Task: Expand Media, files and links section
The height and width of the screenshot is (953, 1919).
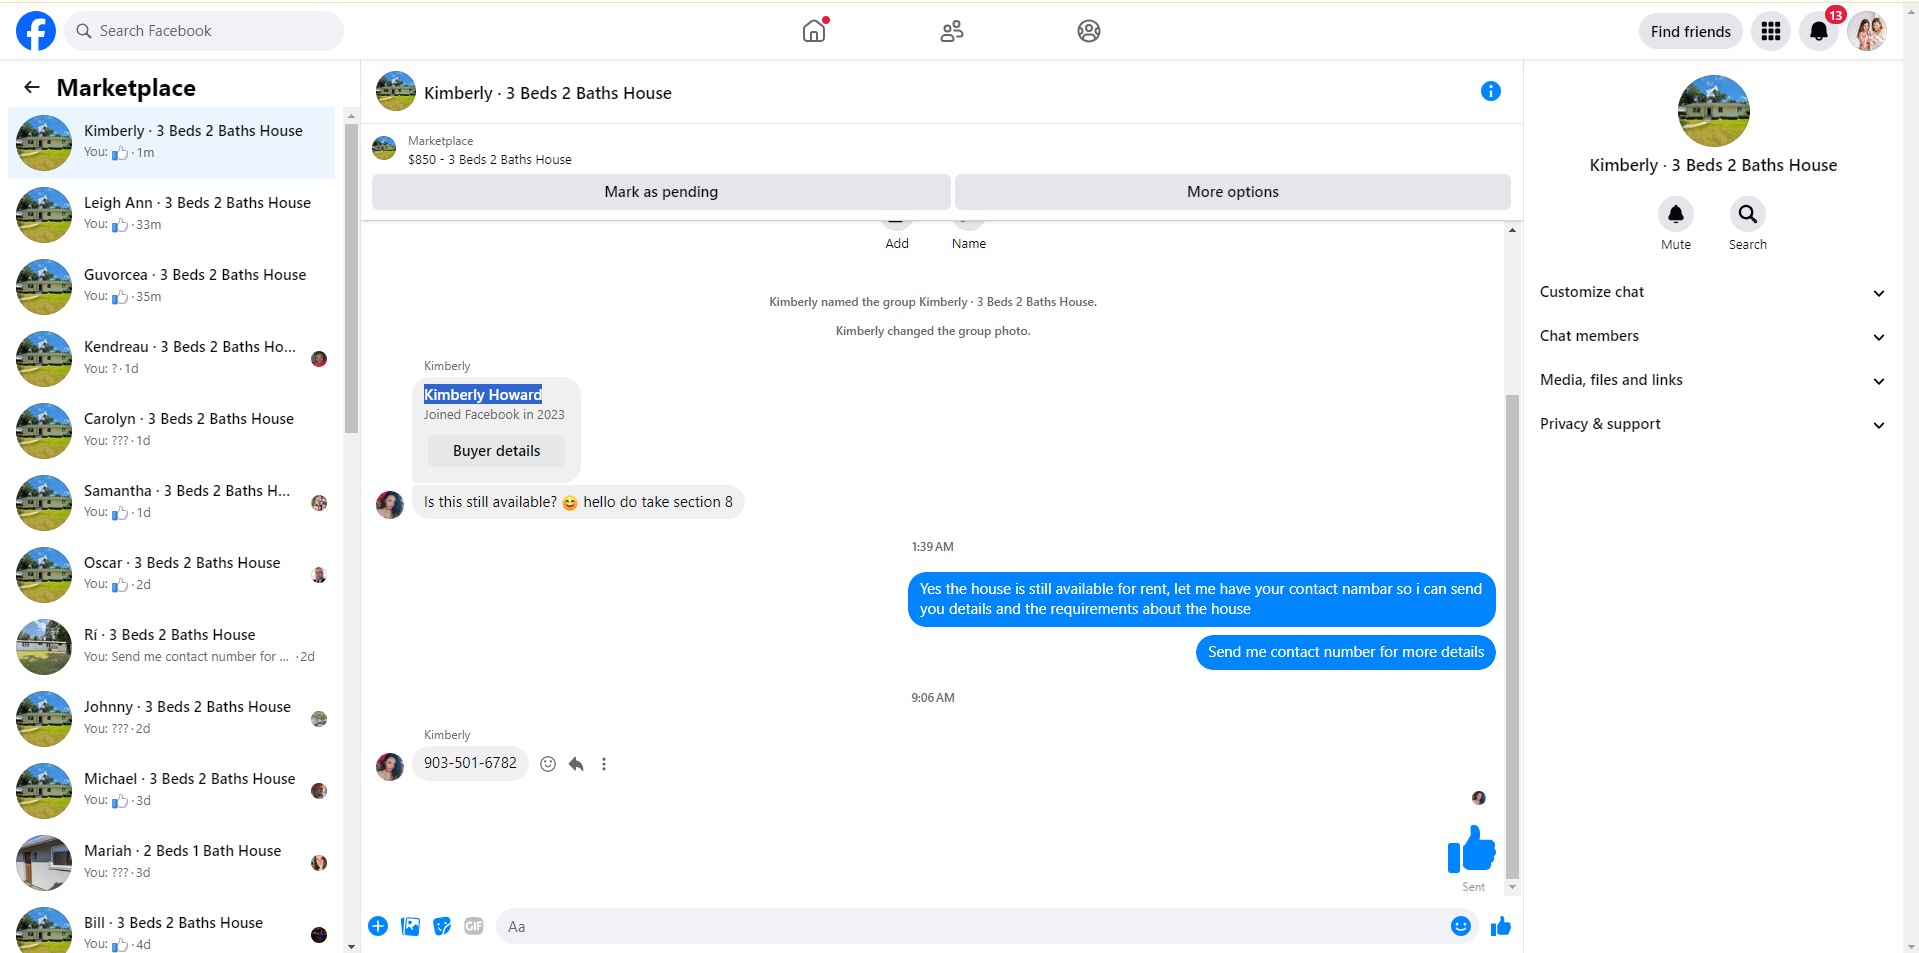Action: [x=1712, y=380]
